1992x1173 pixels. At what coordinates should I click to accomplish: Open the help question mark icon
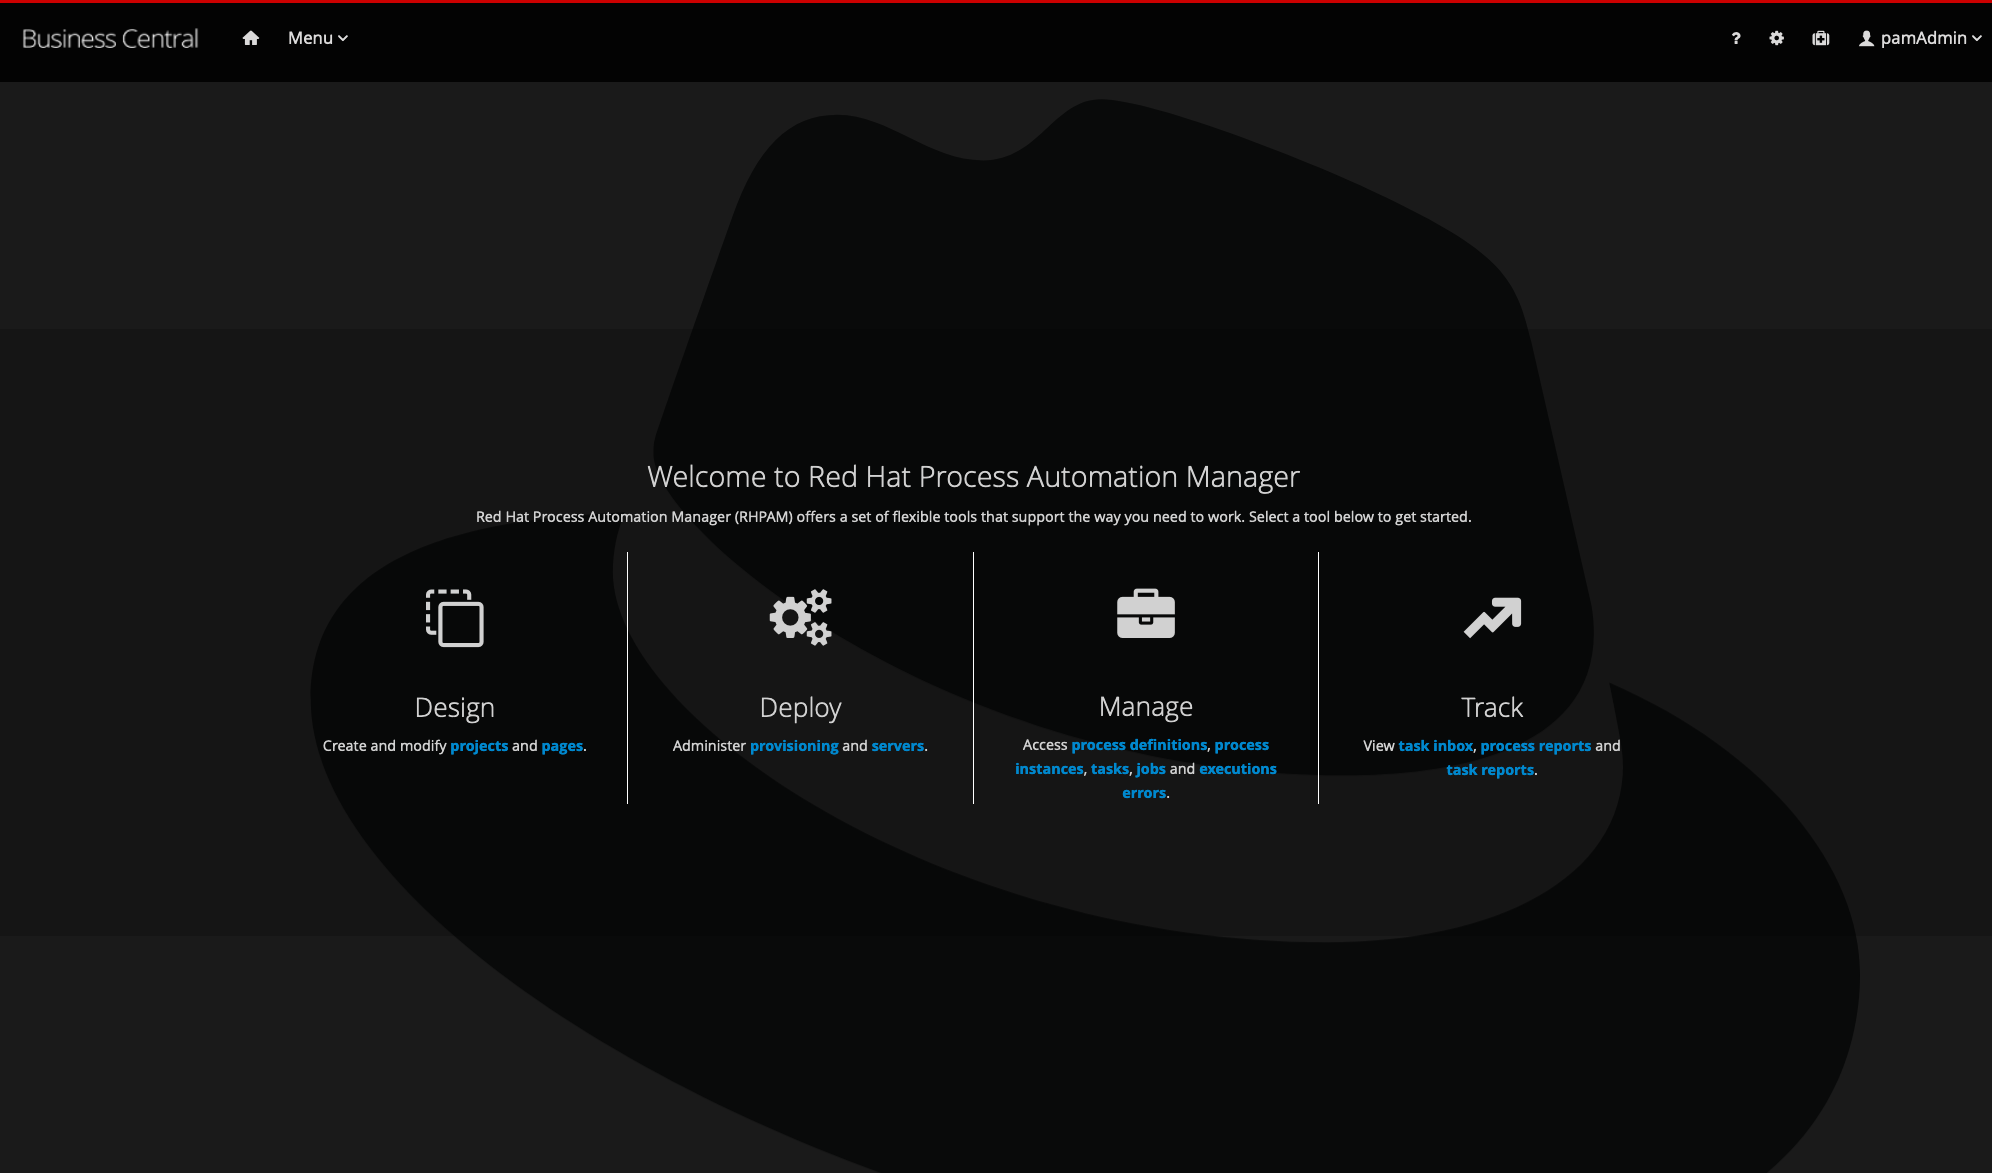[x=1736, y=38]
